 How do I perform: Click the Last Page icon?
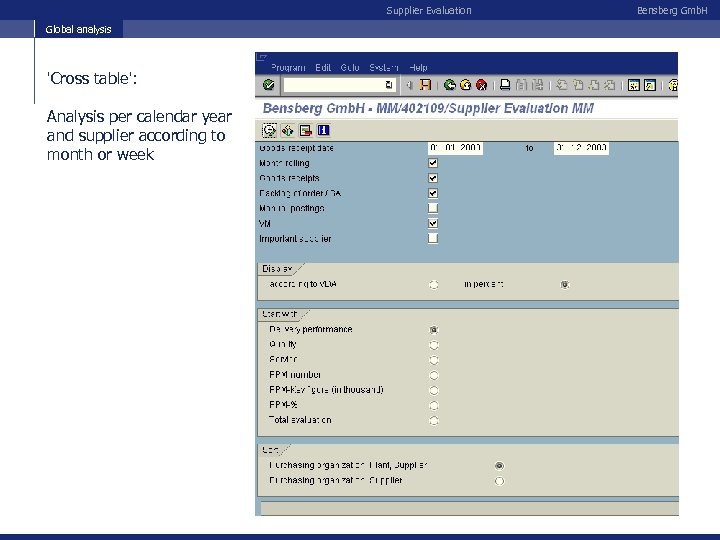(x=610, y=85)
